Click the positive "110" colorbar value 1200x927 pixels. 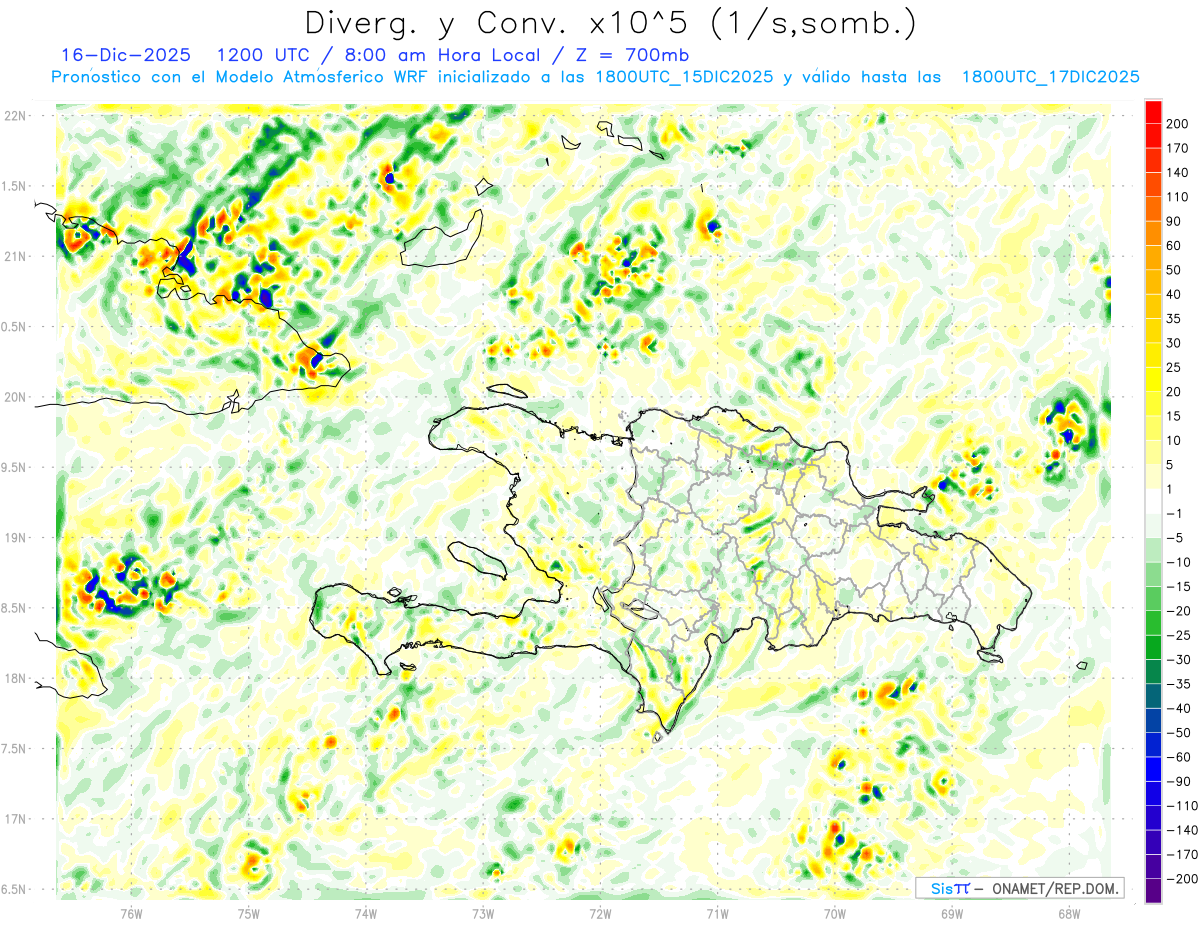click(1178, 197)
